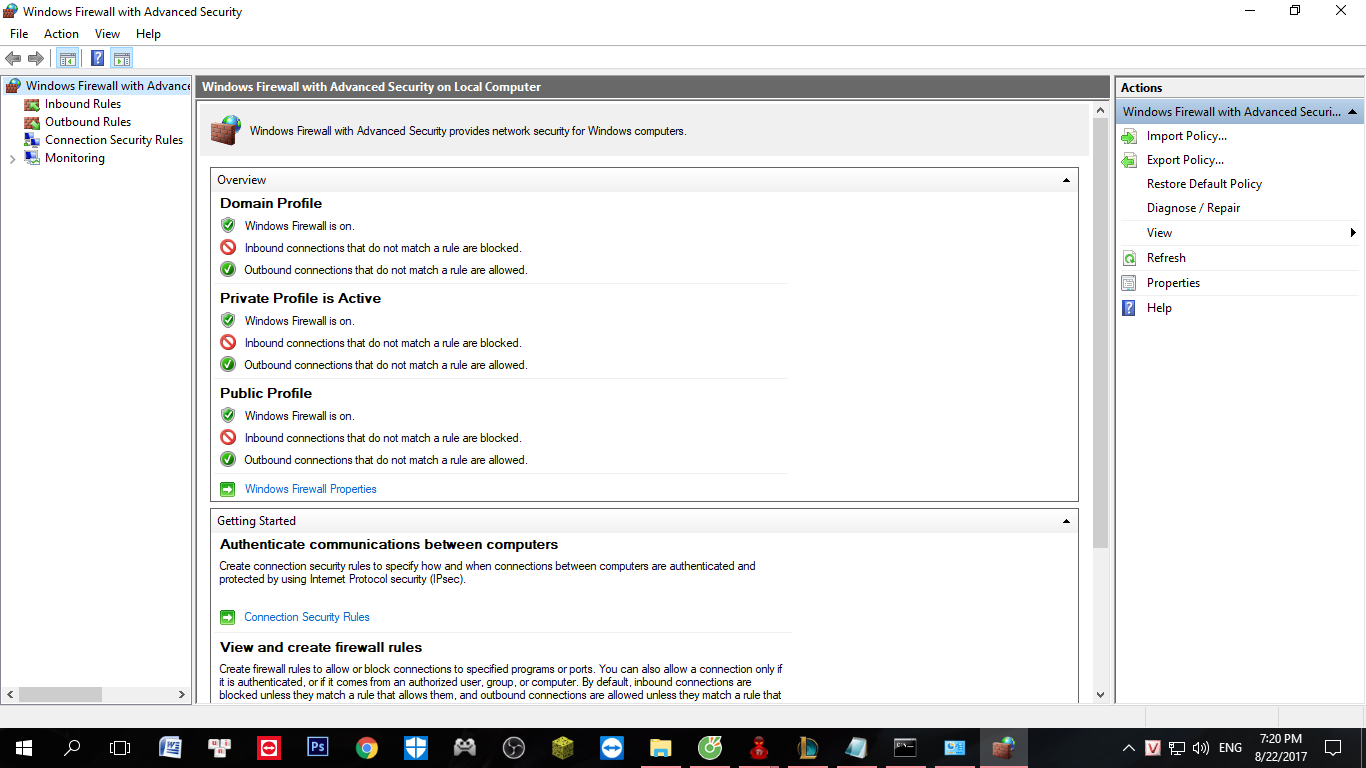Open Properties from the Actions pane
1366x768 pixels.
pos(1173,283)
